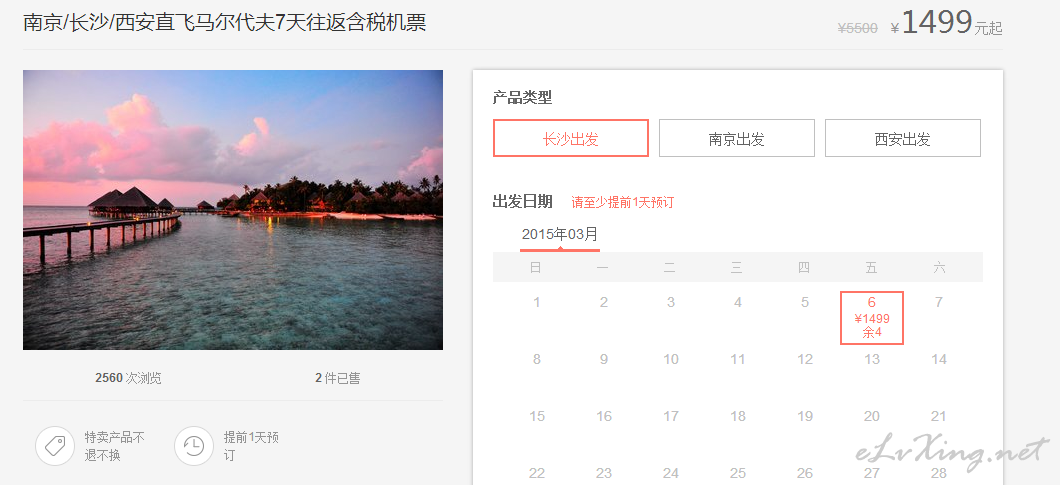
Task: Open the 2015年03月 month tab
Action: coord(560,235)
